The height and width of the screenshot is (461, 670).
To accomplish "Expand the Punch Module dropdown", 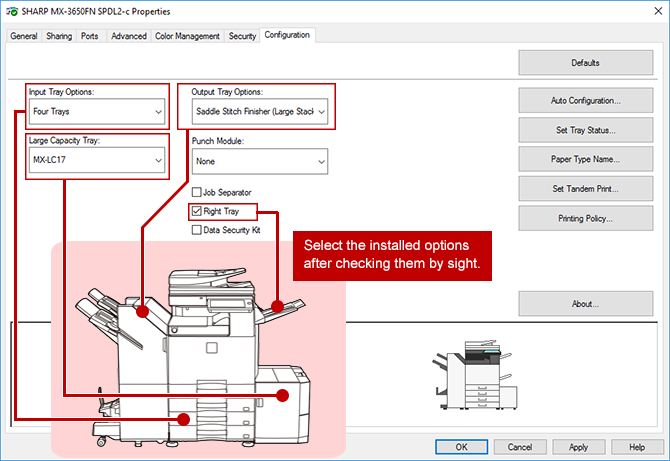I will coord(260,161).
